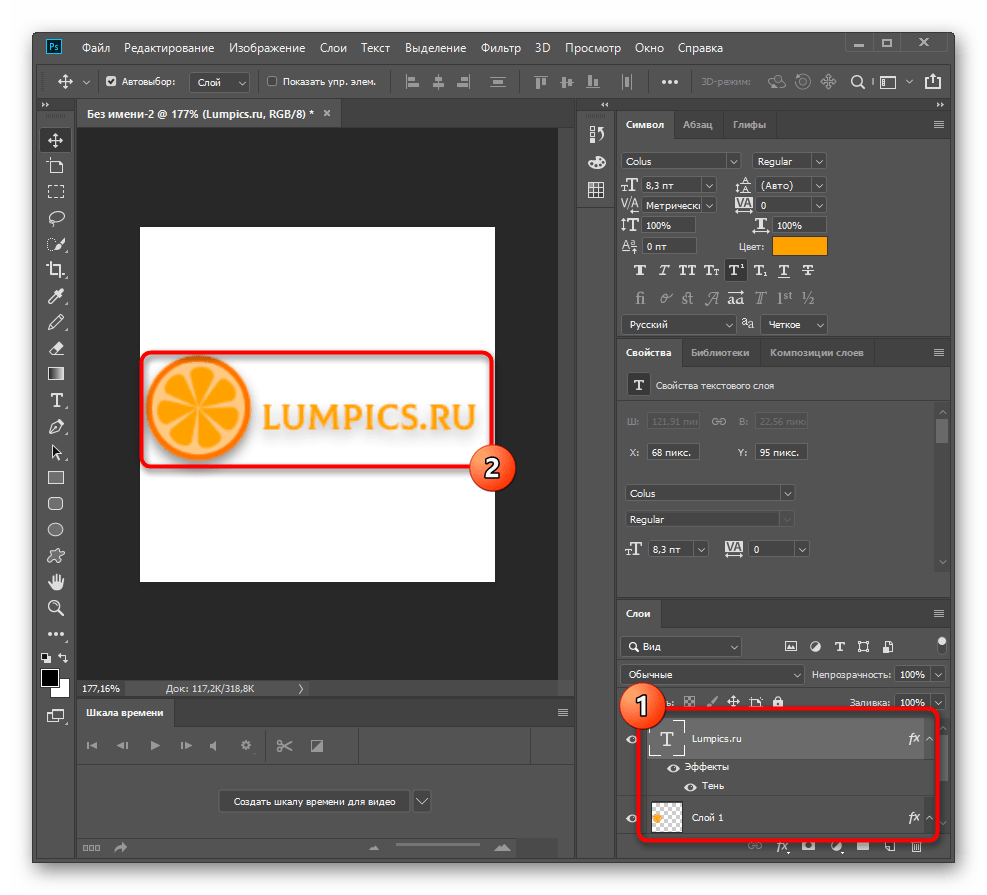Click the black foreground color swatch
987x895 pixels.
50,678
